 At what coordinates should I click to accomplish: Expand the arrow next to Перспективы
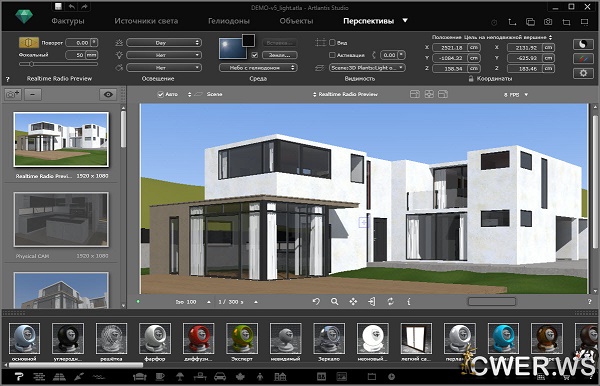coord(405,21)
